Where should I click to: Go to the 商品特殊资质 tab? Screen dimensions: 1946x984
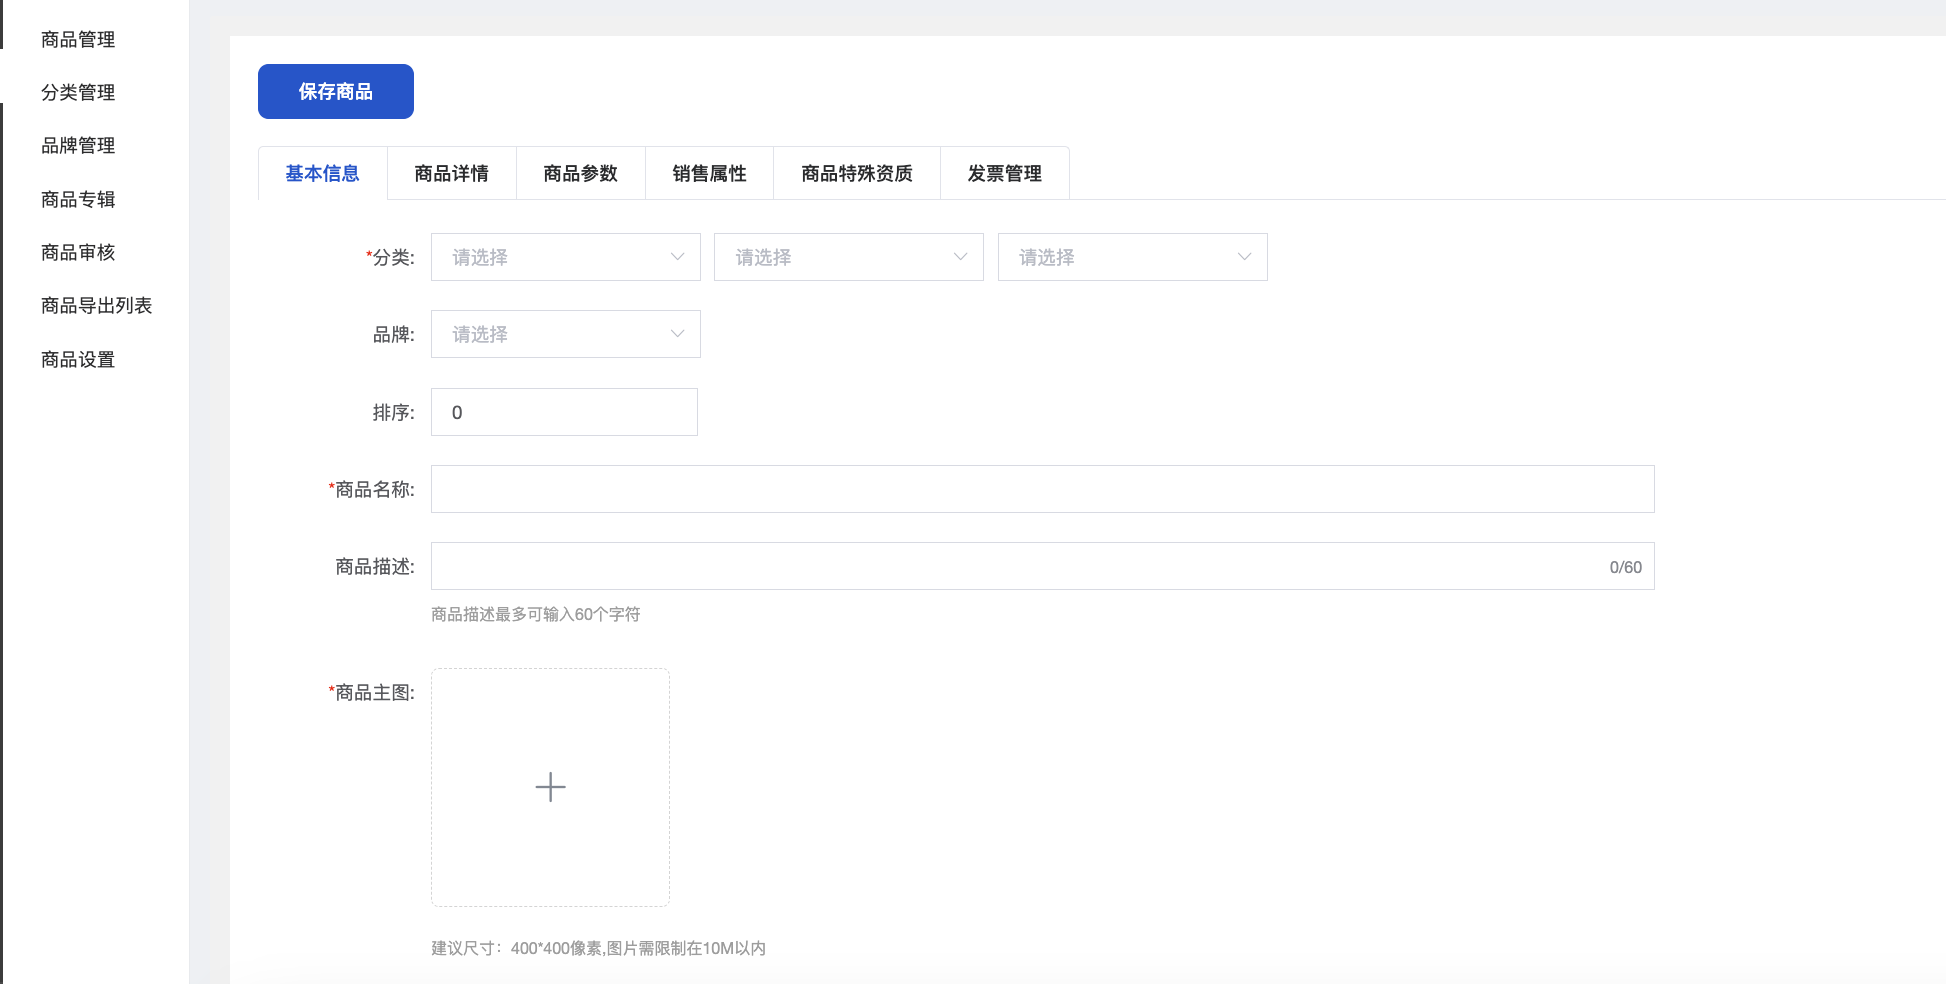857,174
